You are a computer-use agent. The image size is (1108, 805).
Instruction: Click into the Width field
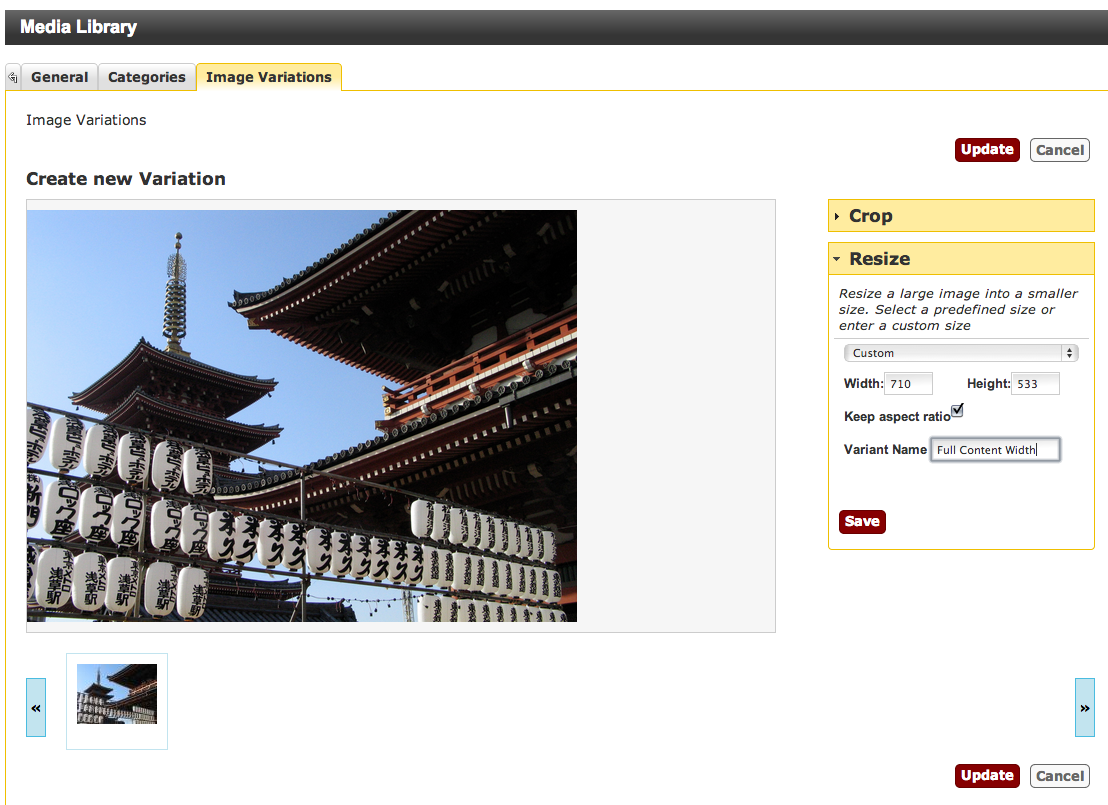(909, 384)
